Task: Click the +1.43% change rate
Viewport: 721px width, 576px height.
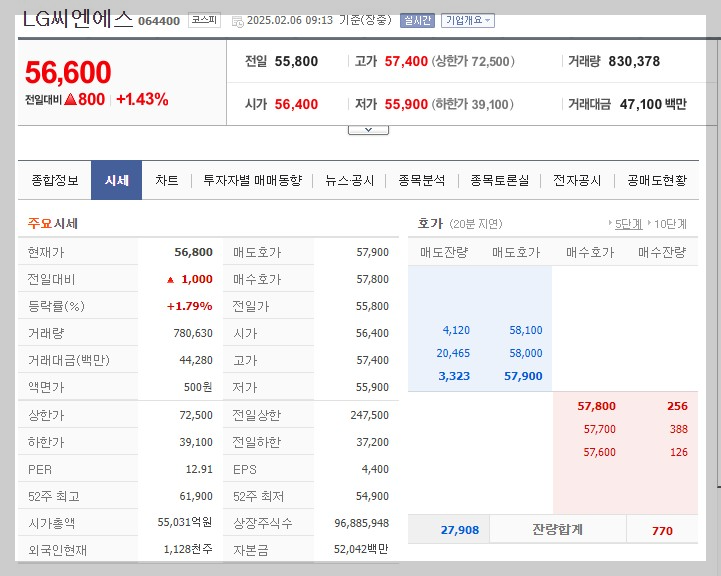Action: (142, 99)
